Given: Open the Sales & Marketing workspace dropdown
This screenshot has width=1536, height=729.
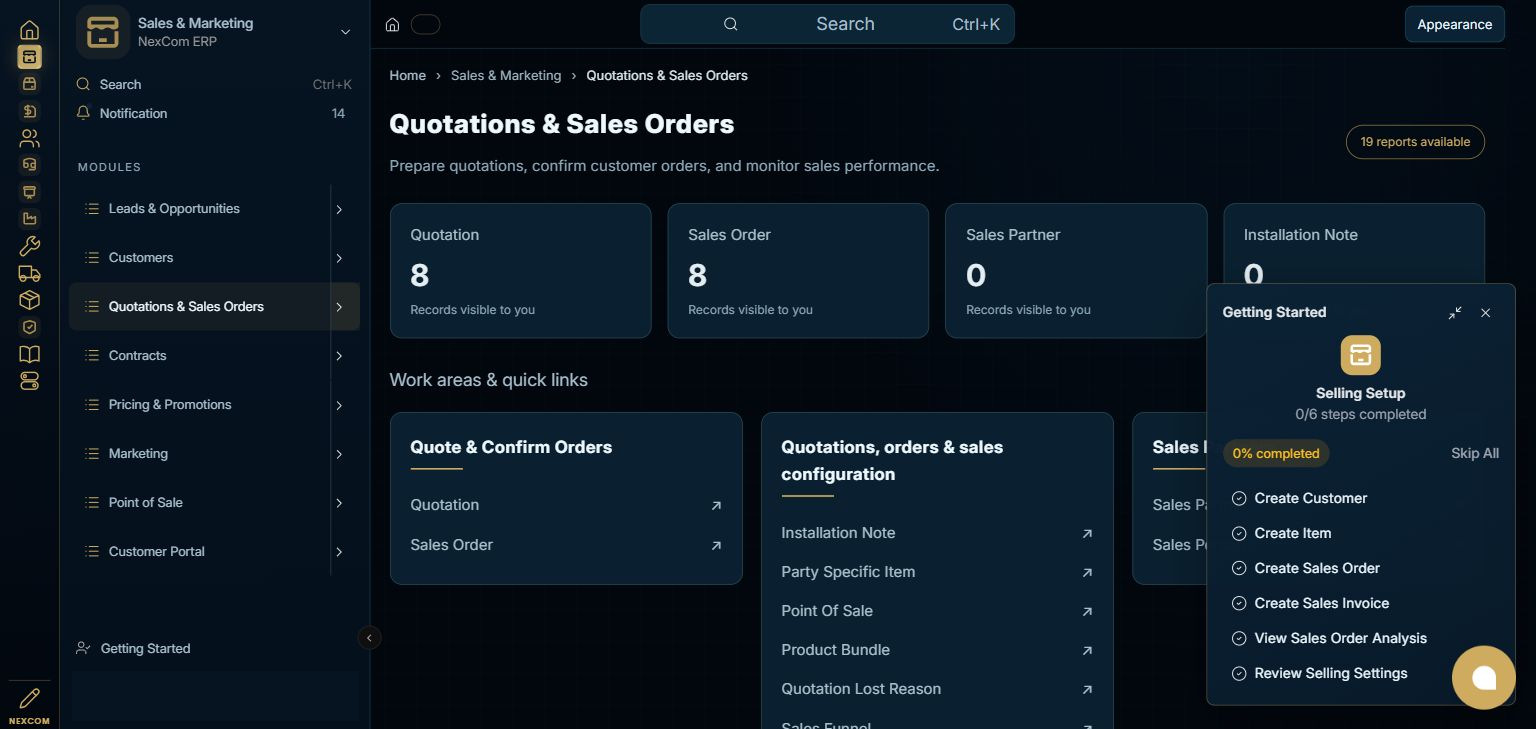Looking at the screenshot, I should pos(345,32).
